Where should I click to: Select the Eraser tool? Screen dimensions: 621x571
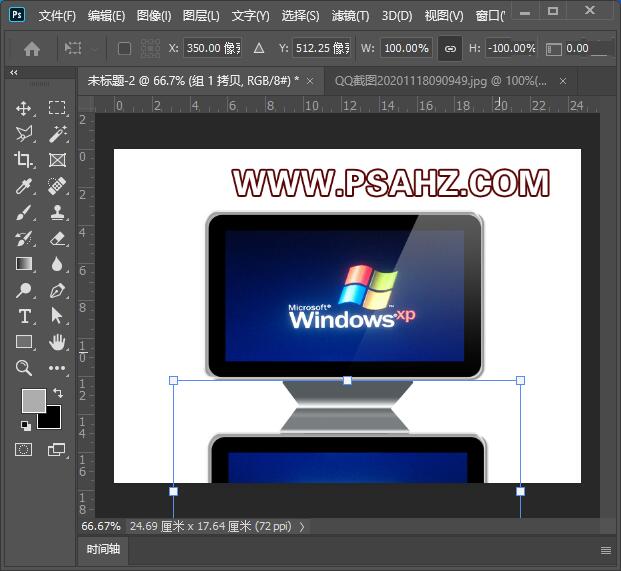(57, 238)
